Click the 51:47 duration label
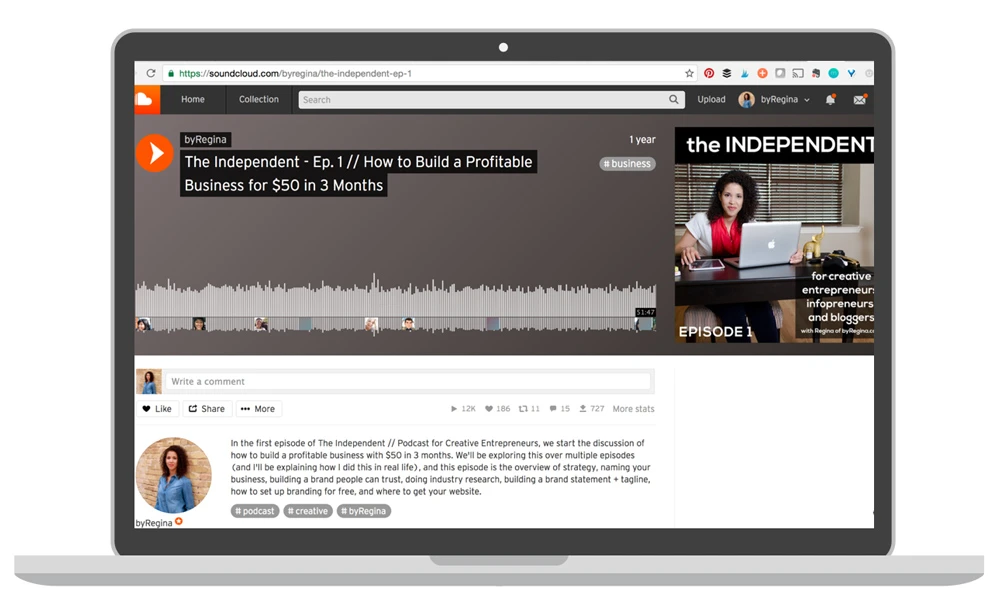The image size is (1000, 600). pos(645,312)
